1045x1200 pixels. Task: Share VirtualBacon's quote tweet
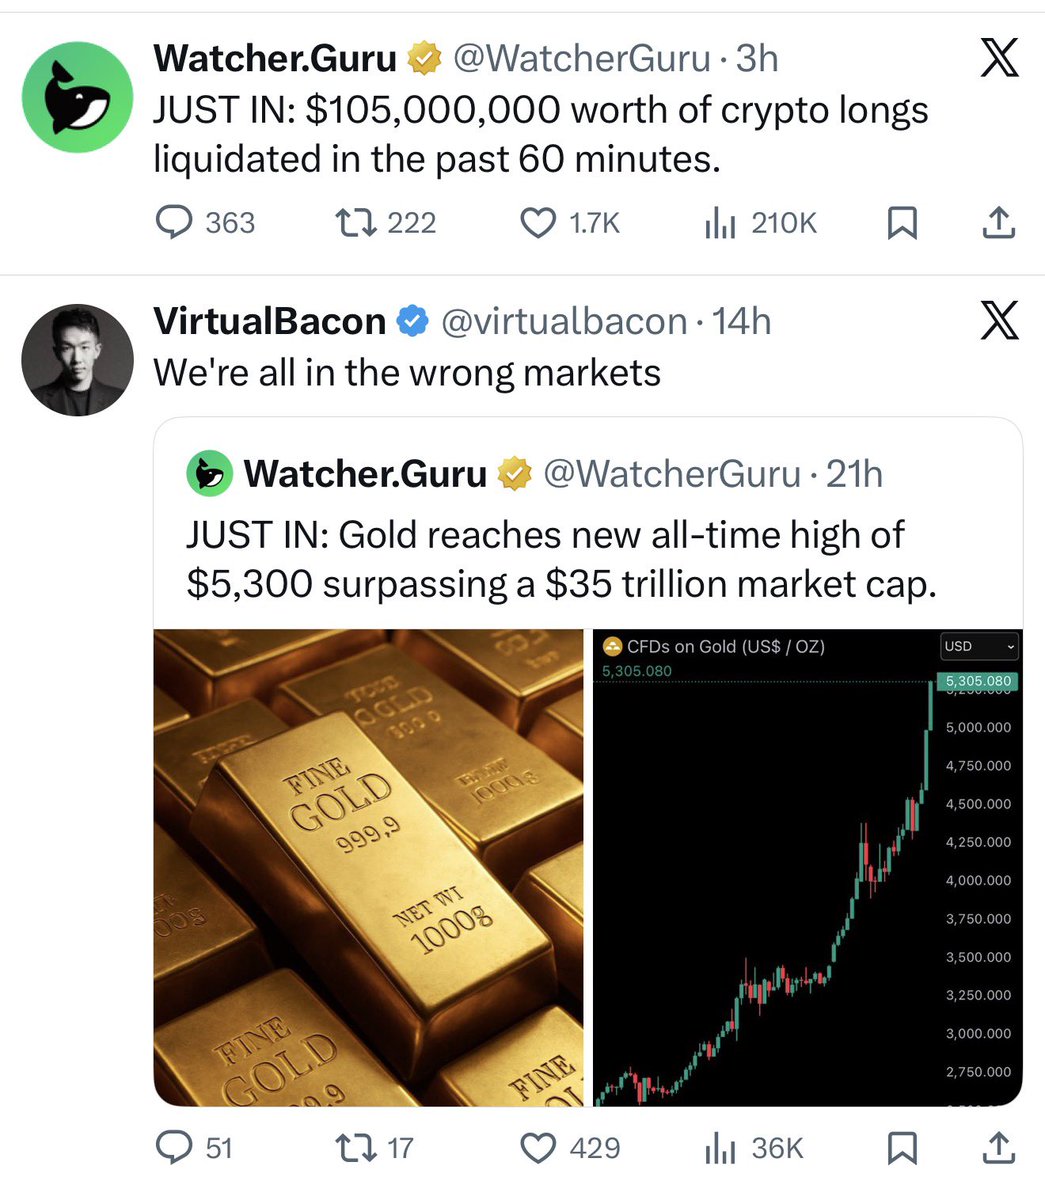tap(998, 1148)
